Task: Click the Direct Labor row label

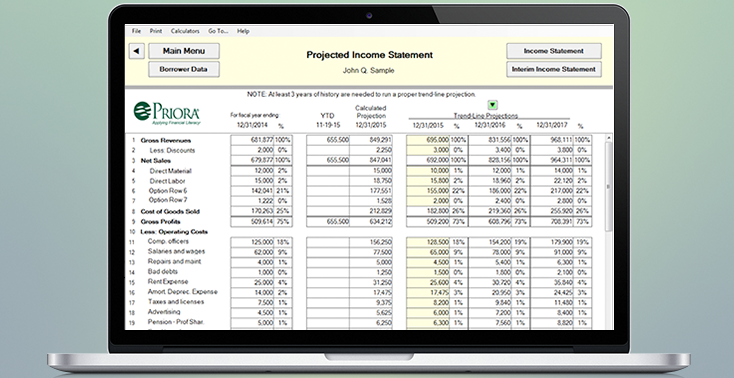Action: coord(168,181)
